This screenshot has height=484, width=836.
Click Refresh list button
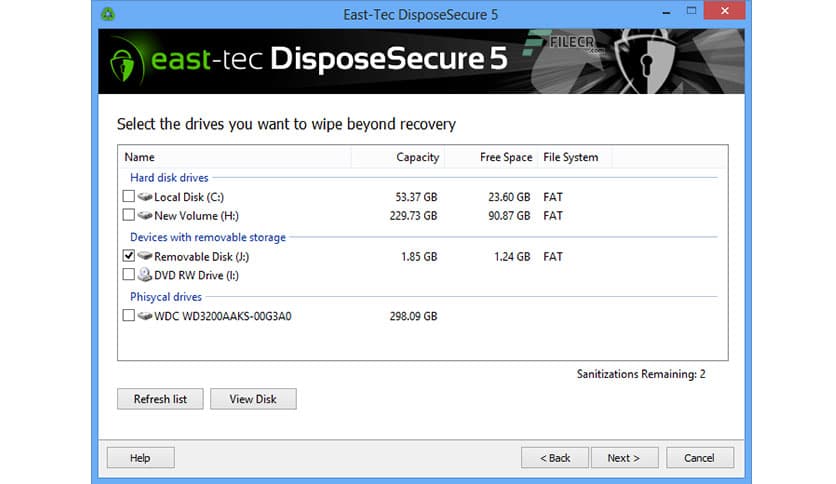160,399
